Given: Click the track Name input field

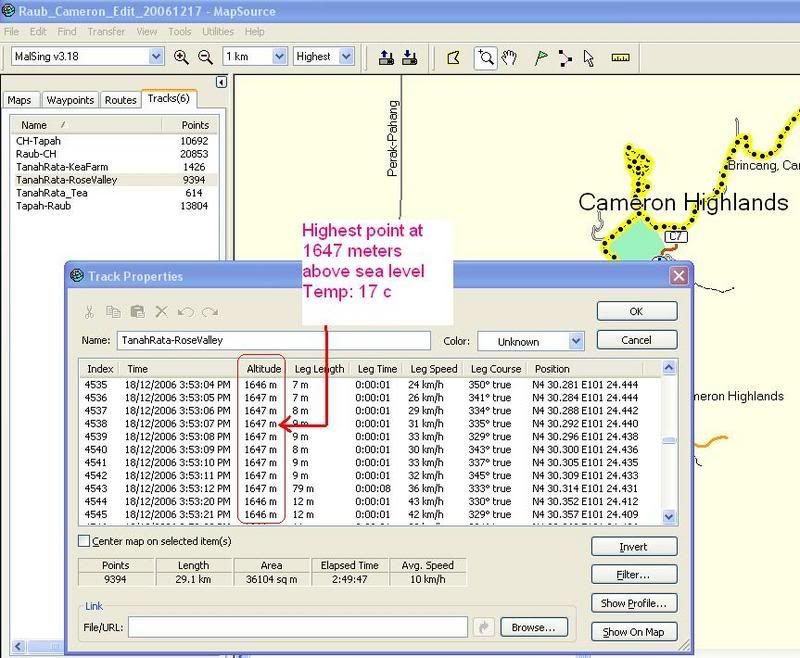Looking at the screenshot, I should point(274,340).
